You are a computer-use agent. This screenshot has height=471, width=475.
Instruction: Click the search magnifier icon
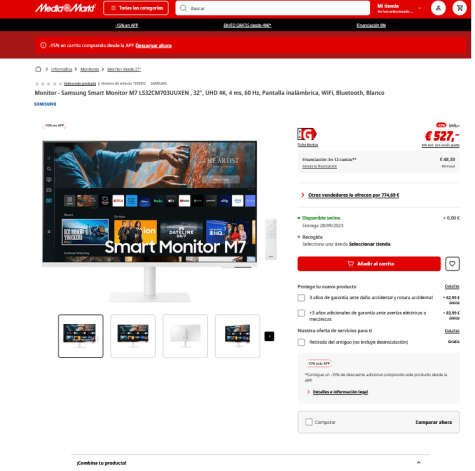[x=183, y=8]
